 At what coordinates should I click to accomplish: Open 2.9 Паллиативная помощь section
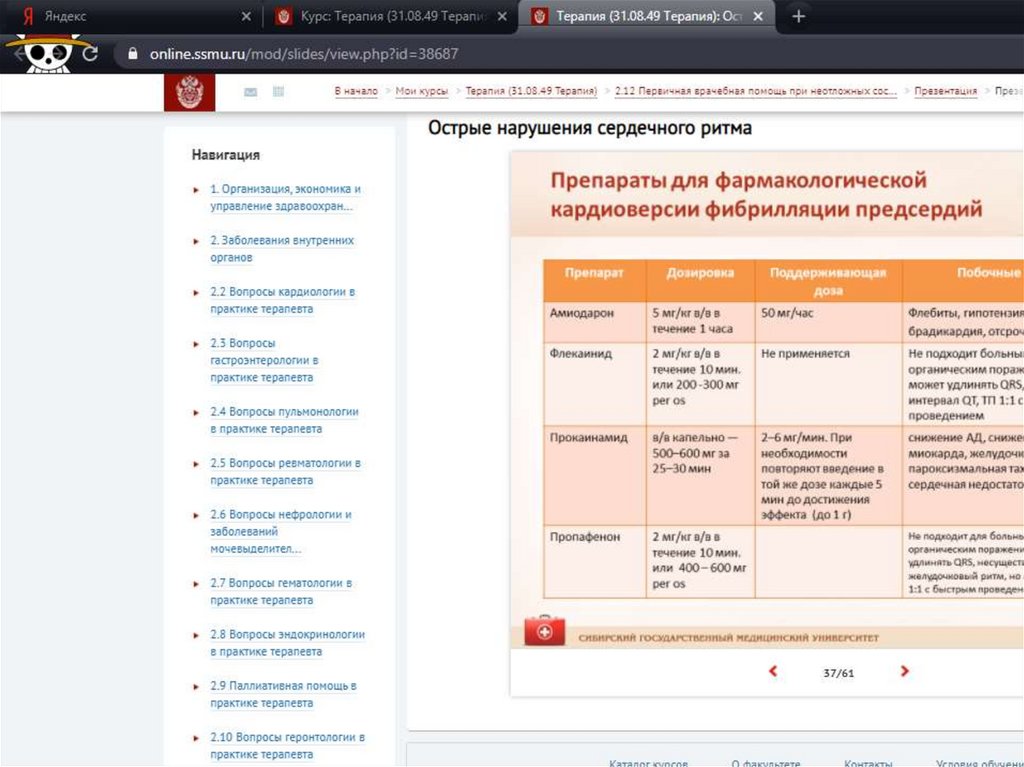[283, 694]
